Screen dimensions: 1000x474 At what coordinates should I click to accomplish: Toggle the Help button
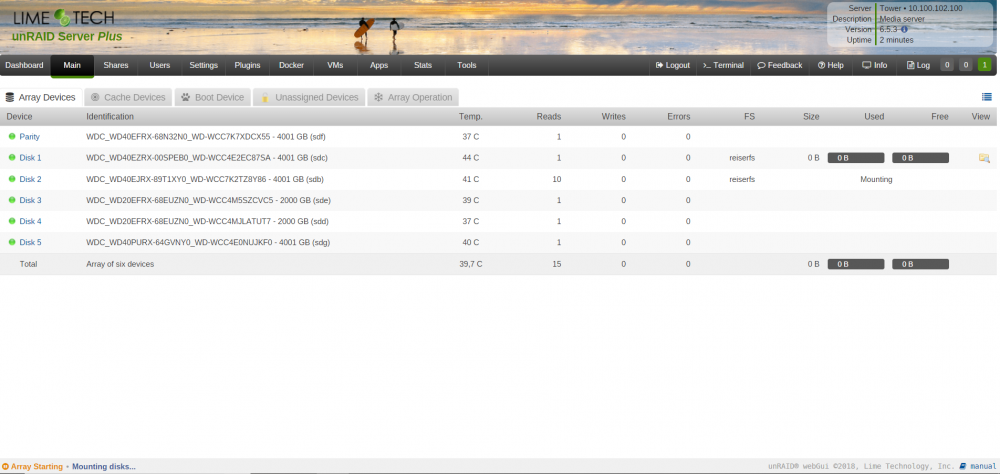click(831, 65)
